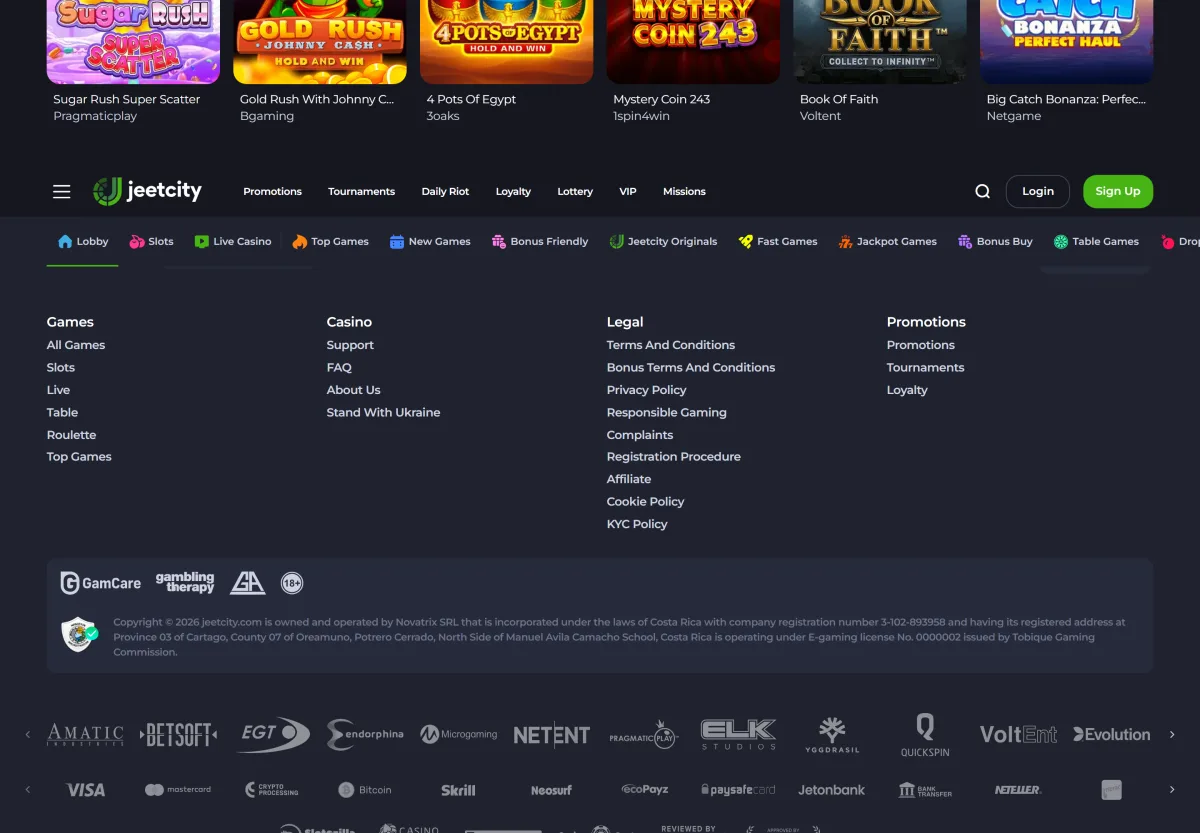Click the Skrill payment logo
The image size is (1200, 833).
click(x=458, y=790)
